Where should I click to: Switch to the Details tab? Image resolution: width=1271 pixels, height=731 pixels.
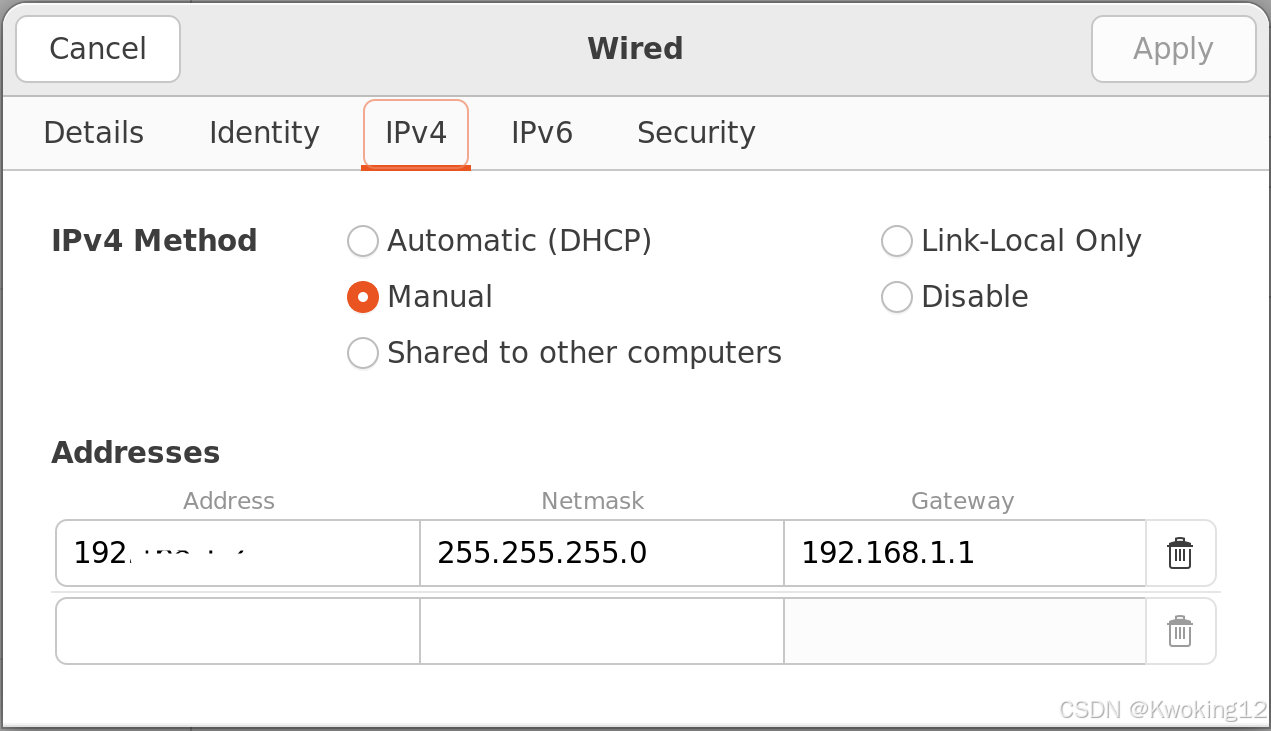pyautogui.click(x=94, y=133)
